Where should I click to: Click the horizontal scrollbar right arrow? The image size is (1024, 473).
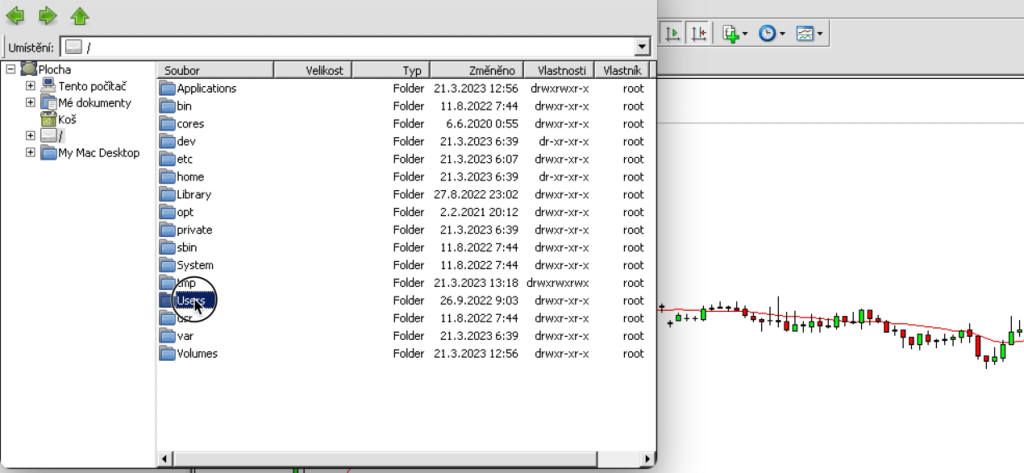pos(648,459)
